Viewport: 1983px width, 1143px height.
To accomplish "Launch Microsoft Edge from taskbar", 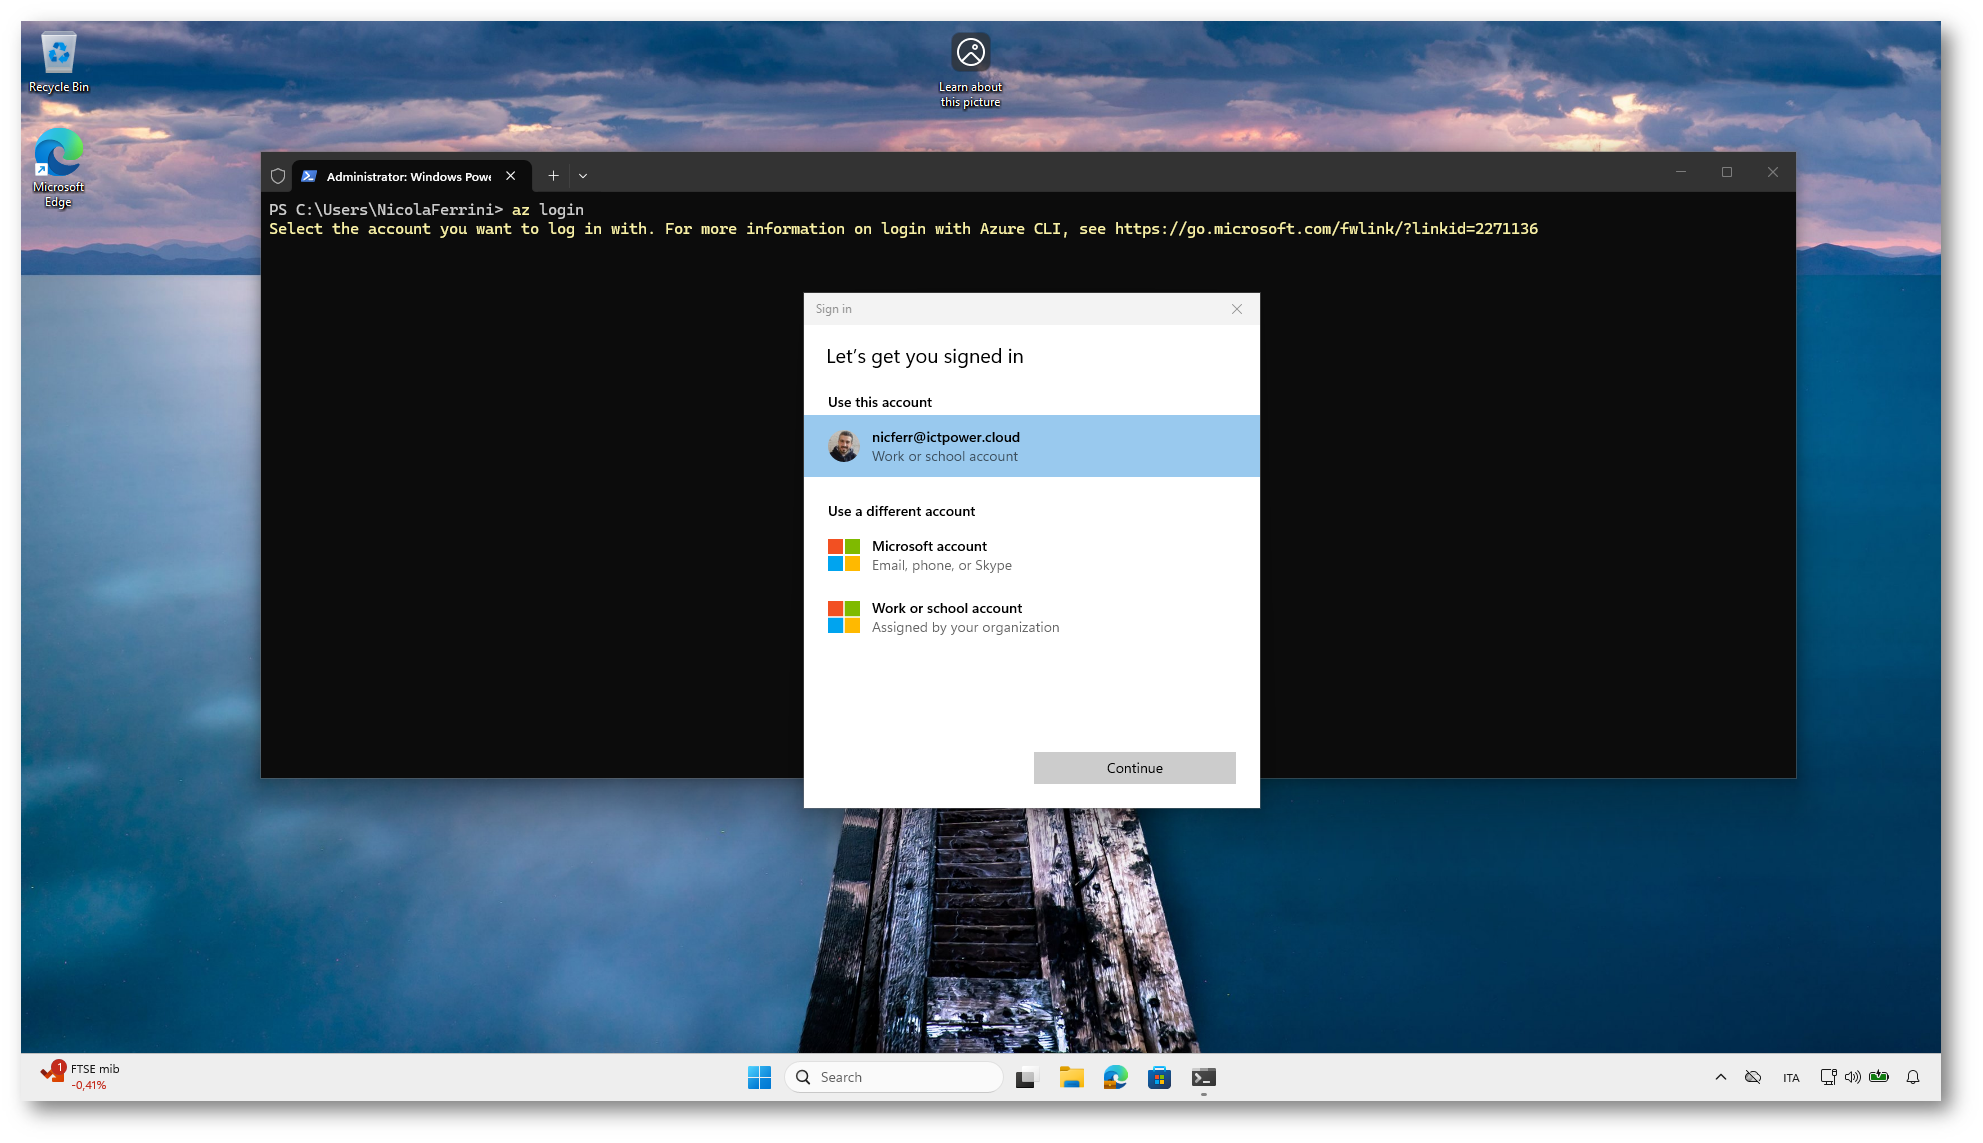I will pyautogui.click(x=1115, y=1077).
